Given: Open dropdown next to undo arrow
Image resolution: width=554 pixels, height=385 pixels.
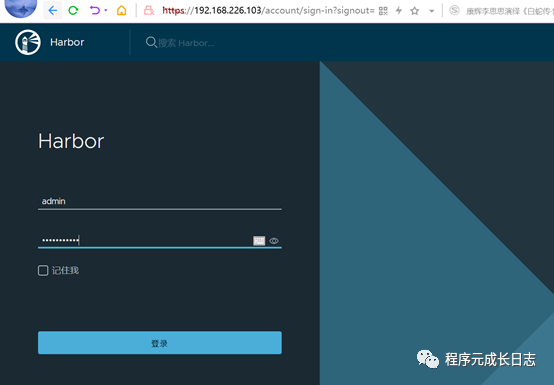Looking at the screenshot, I should click(106, 10).
